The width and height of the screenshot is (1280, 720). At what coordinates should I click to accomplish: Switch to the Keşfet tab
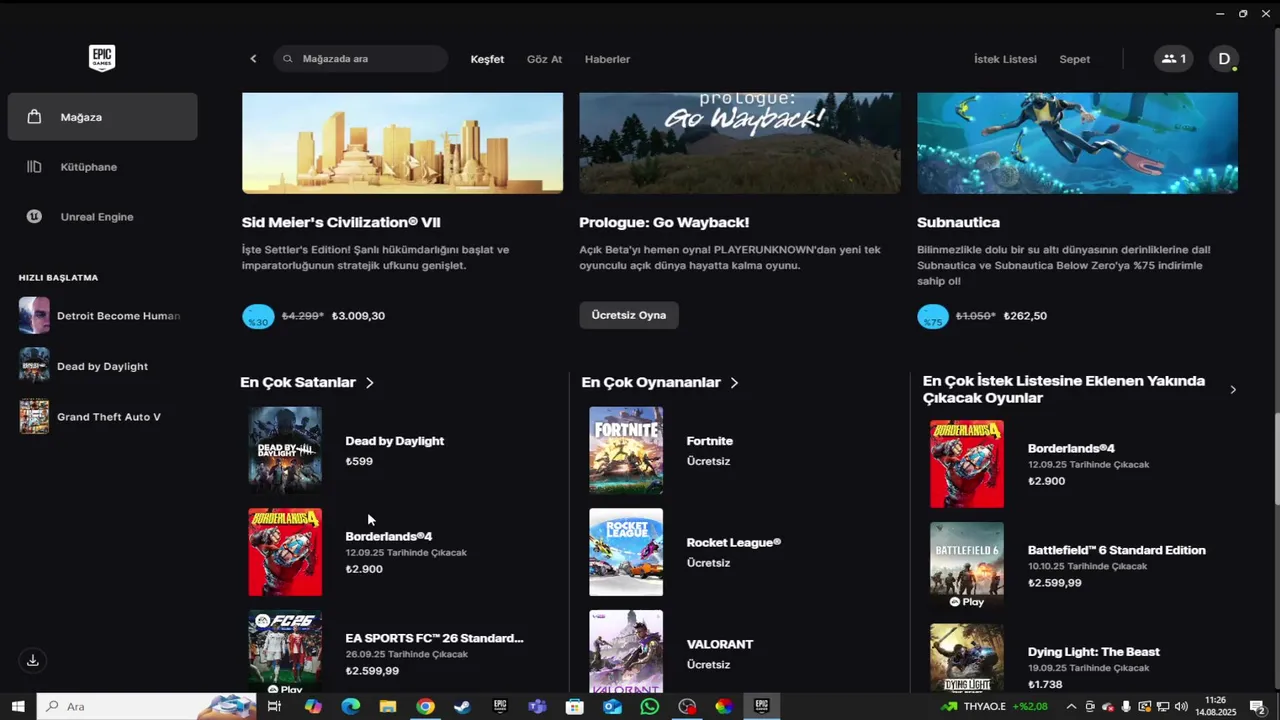487,59
